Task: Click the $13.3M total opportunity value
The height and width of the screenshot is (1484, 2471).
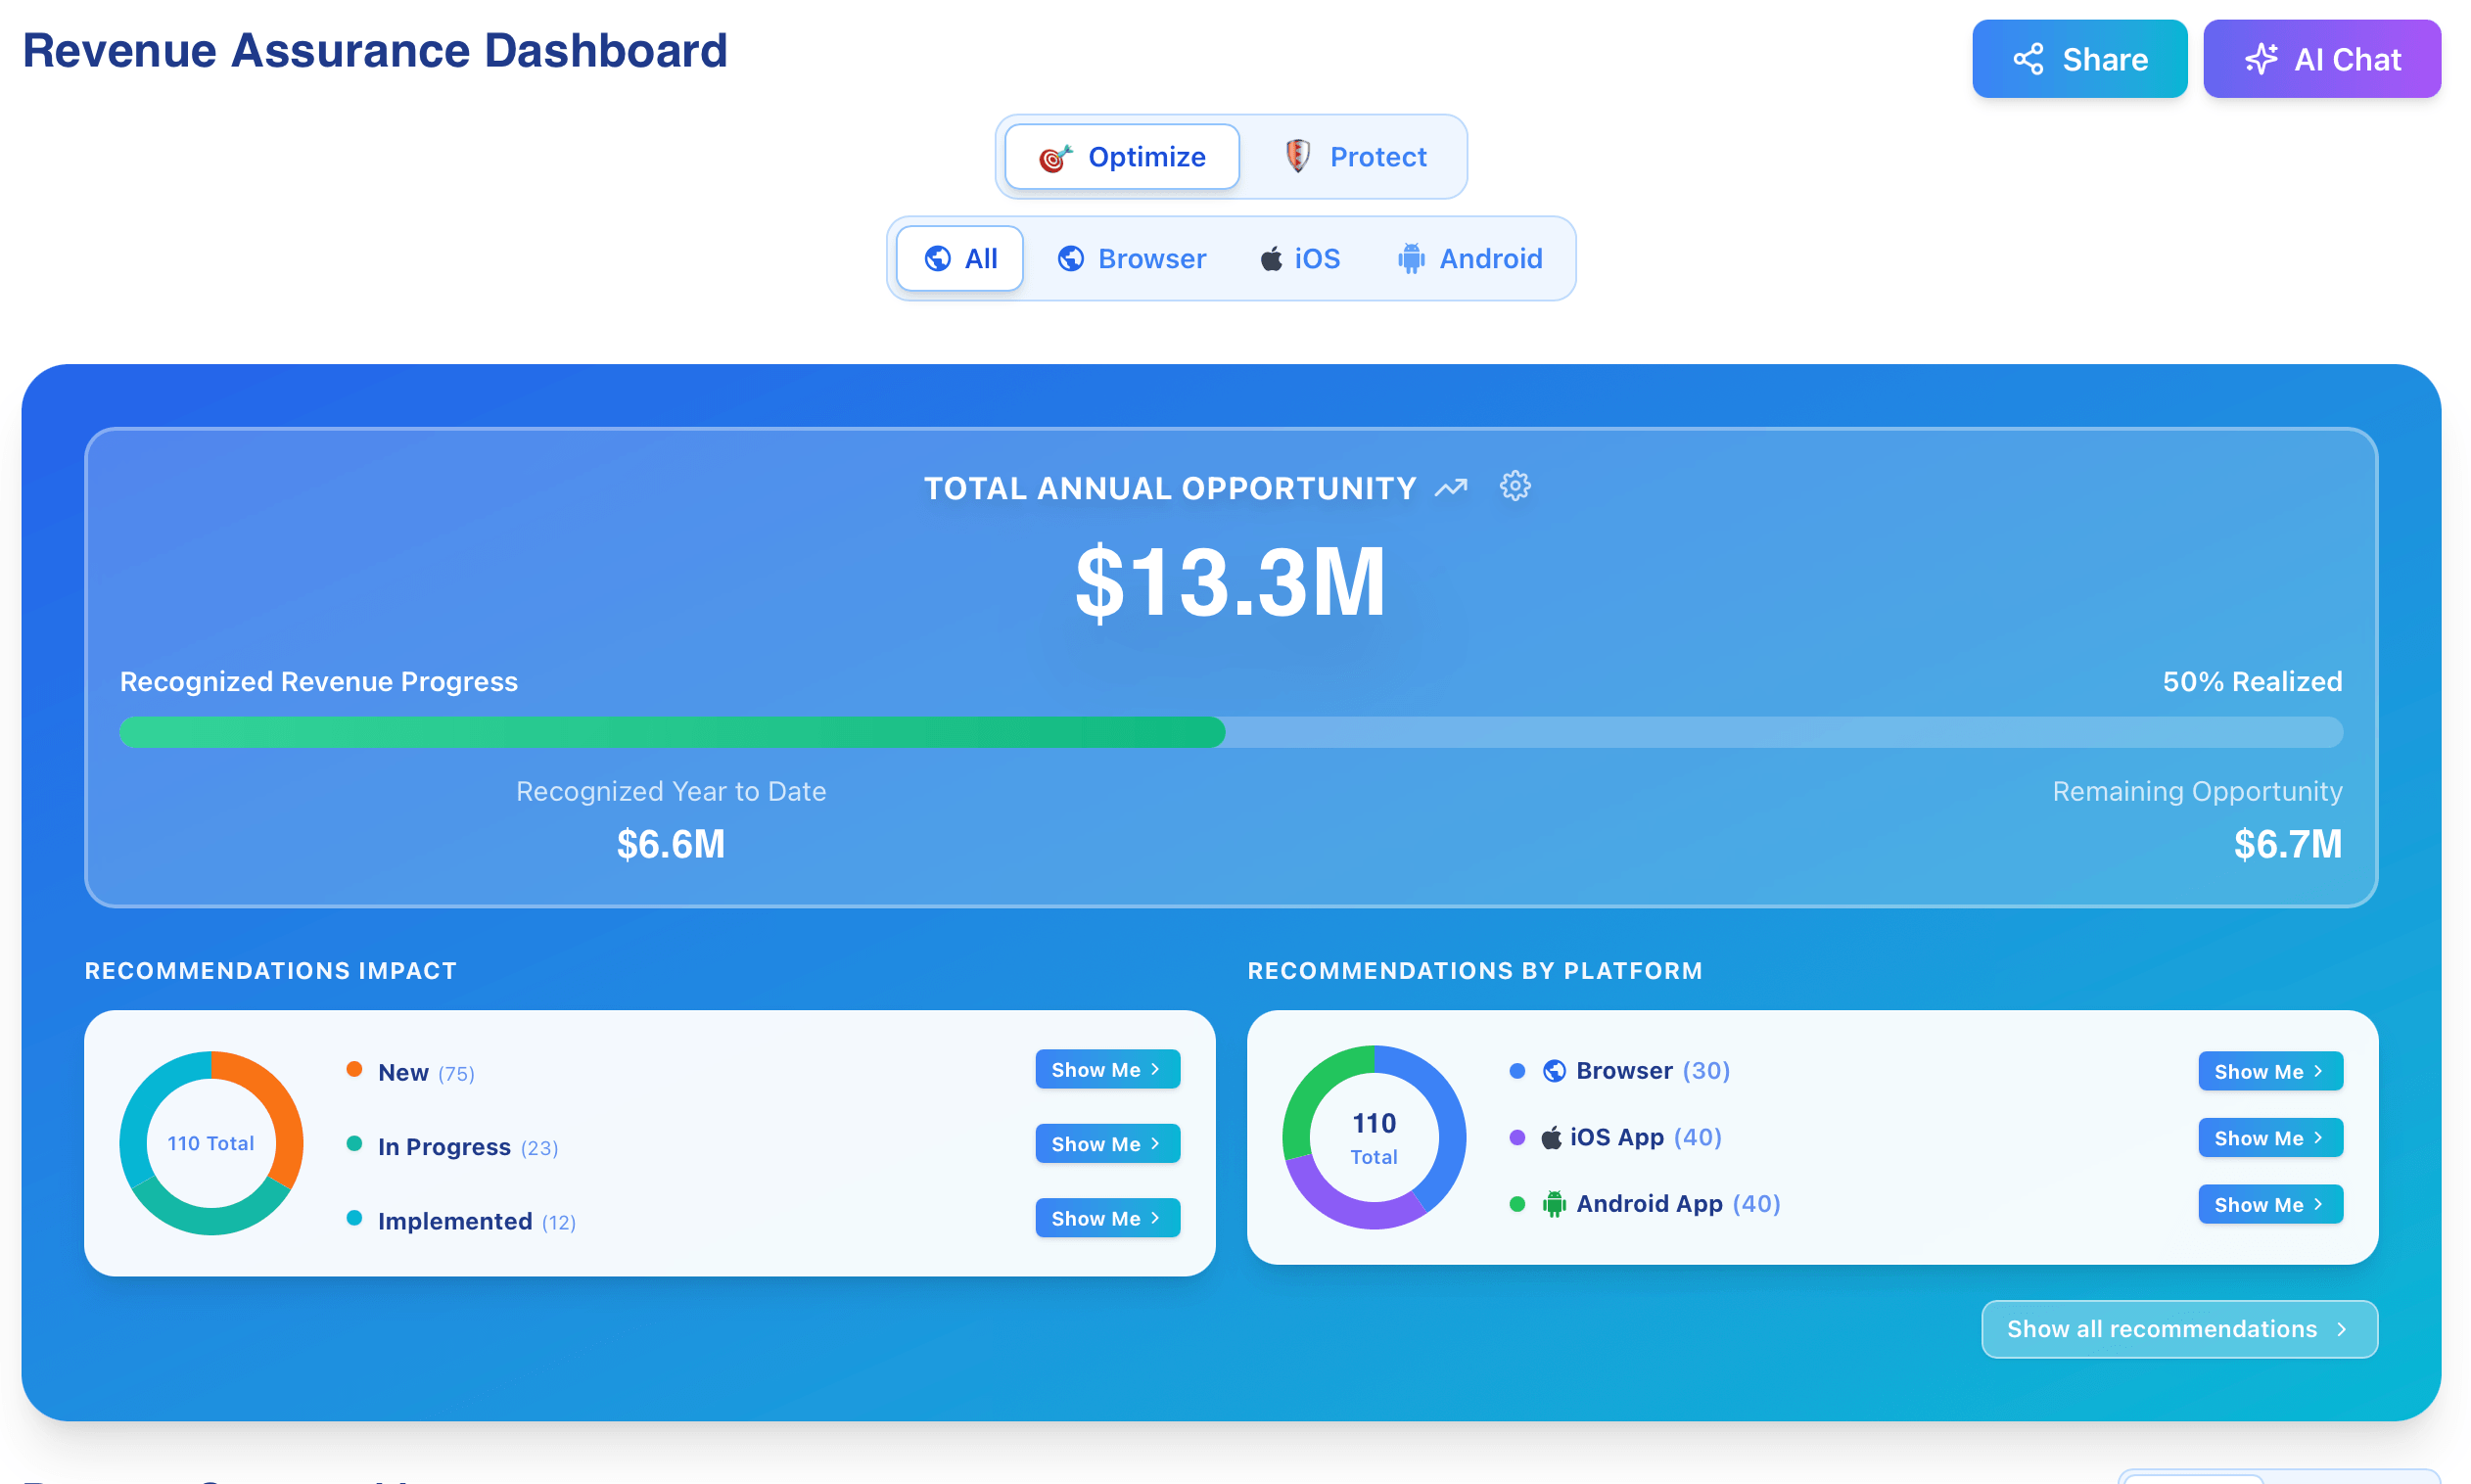Action: [1231, 582]
